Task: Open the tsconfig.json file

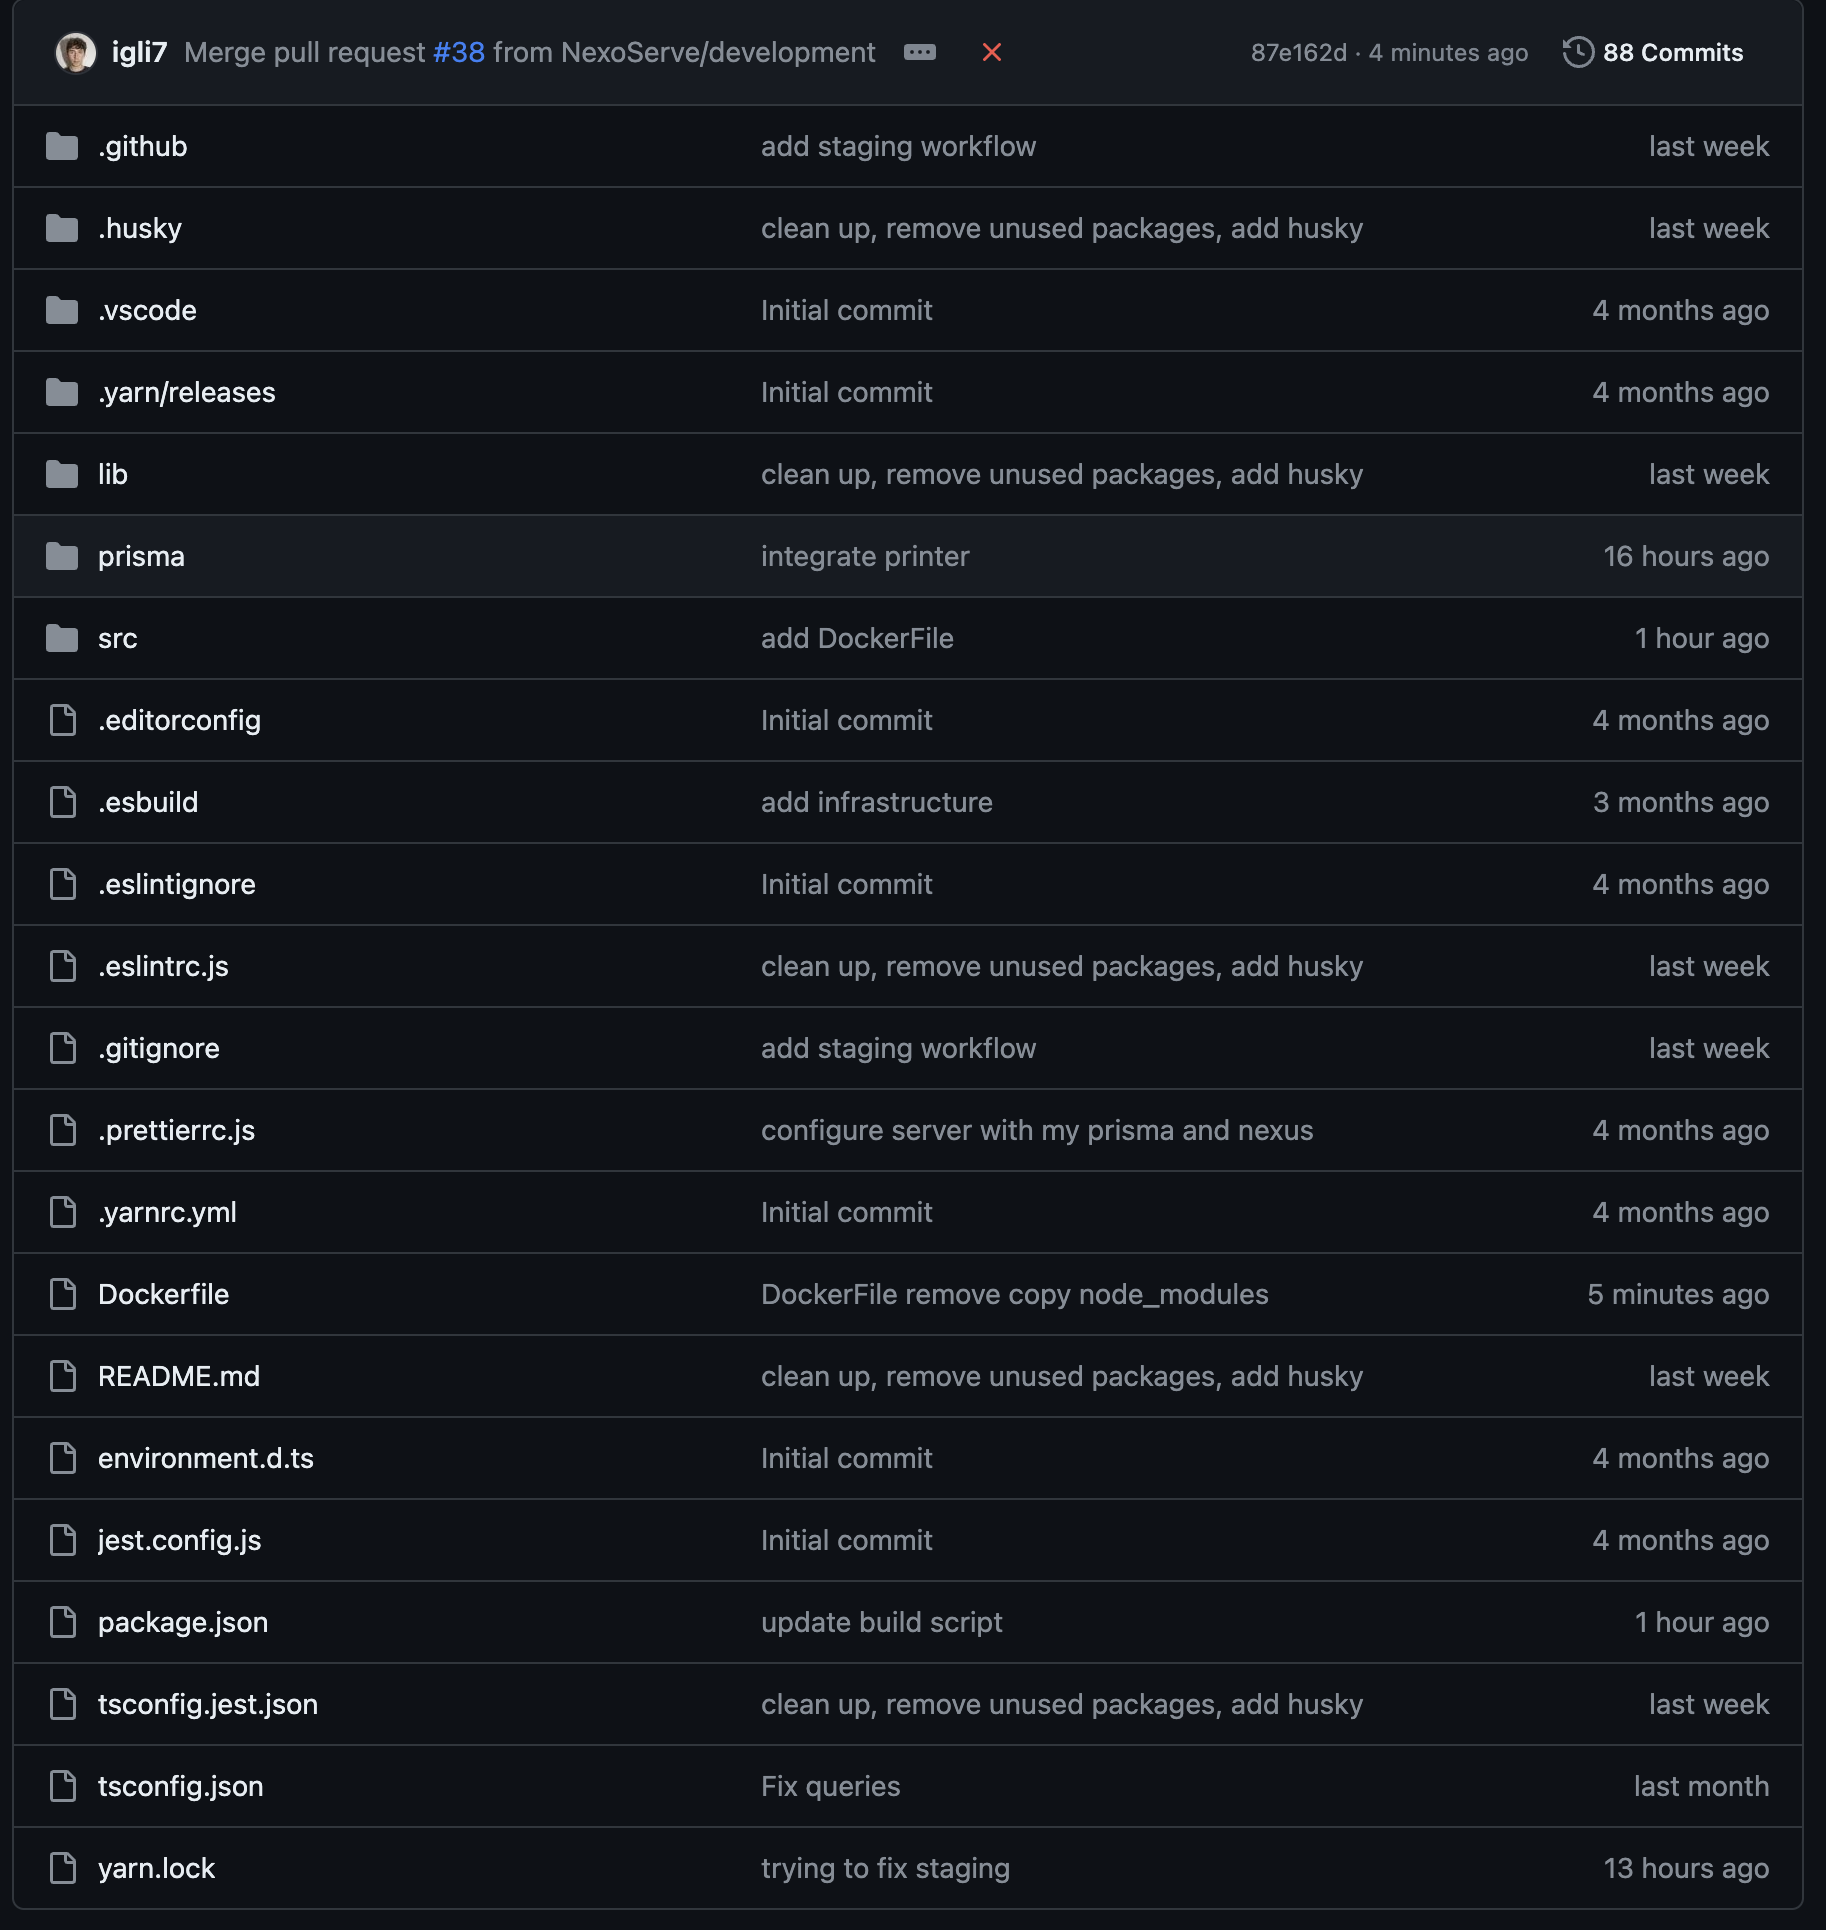Action: pyautogui.click(x=182, y=1786)
